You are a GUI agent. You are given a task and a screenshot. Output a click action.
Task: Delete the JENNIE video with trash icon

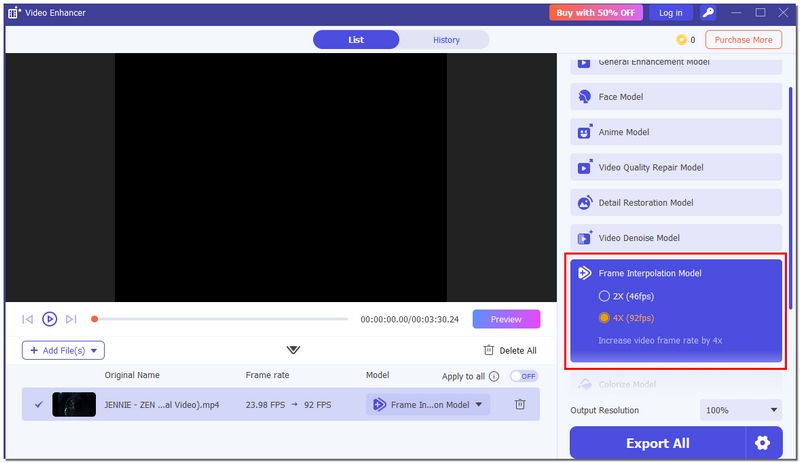coord(520,404)
